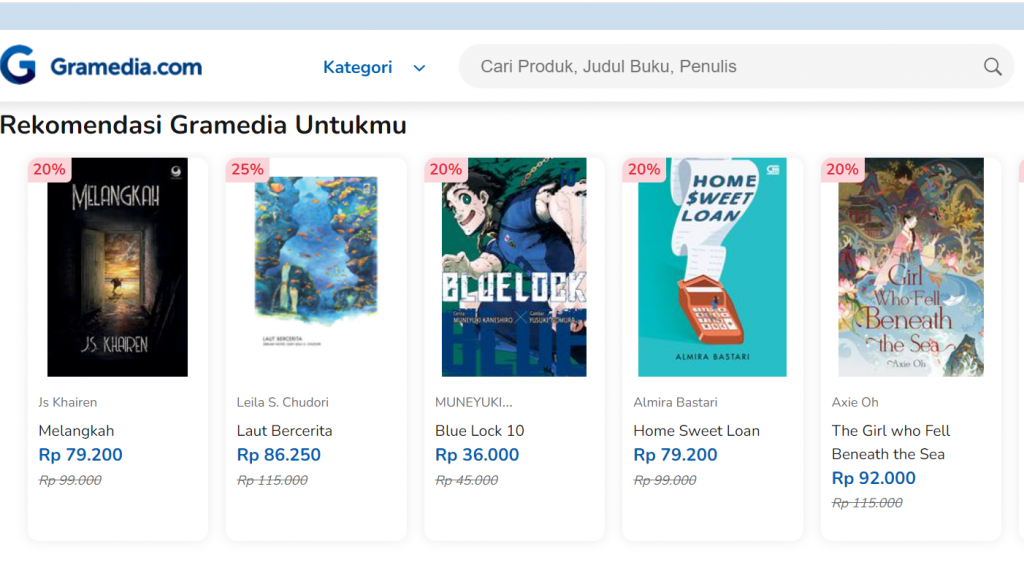
Task: Click the search magnifier icon
Action: tap(992, 67)
